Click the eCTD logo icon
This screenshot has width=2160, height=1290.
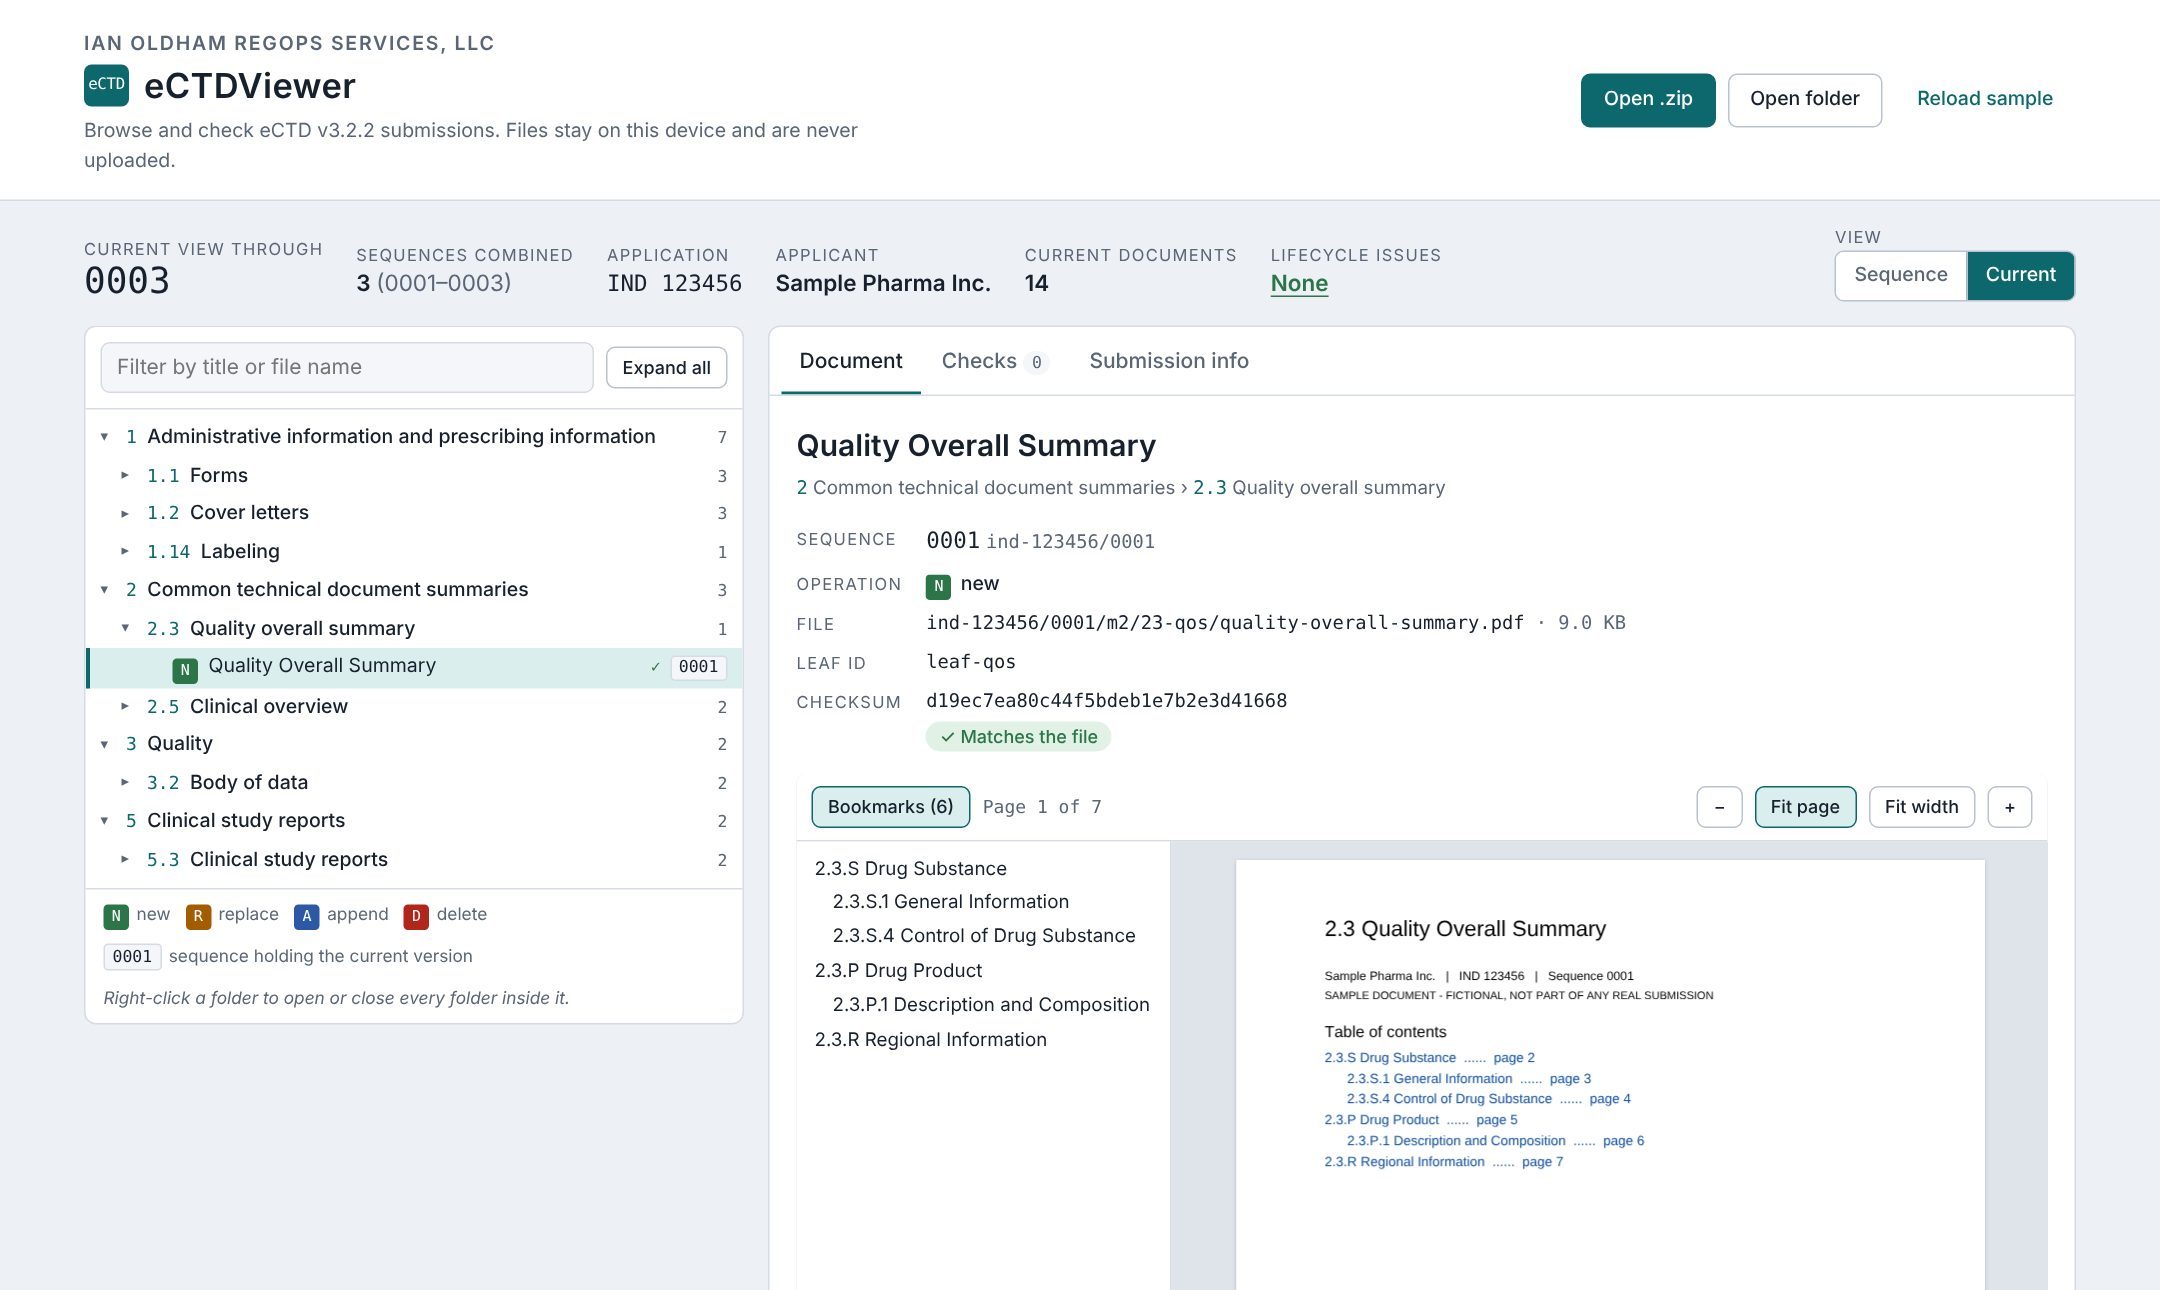[x=106, y=85]
